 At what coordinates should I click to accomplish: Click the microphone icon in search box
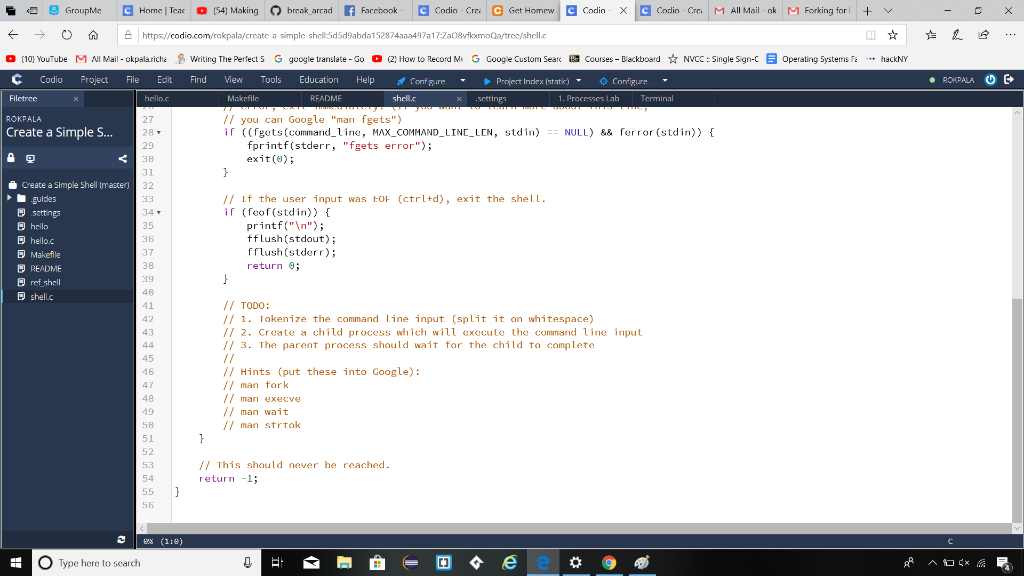point(248,562)
